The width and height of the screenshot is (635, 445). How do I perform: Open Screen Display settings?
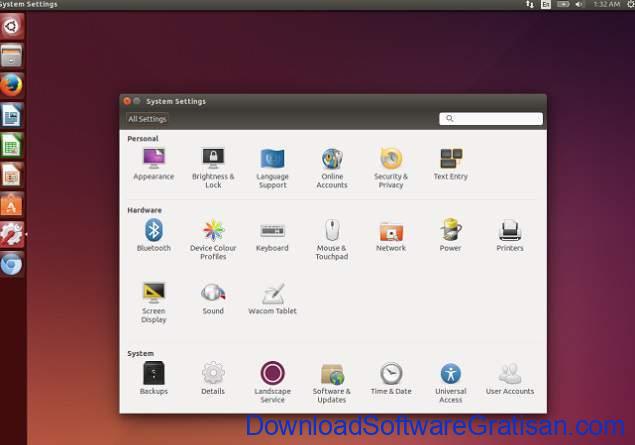153,302
